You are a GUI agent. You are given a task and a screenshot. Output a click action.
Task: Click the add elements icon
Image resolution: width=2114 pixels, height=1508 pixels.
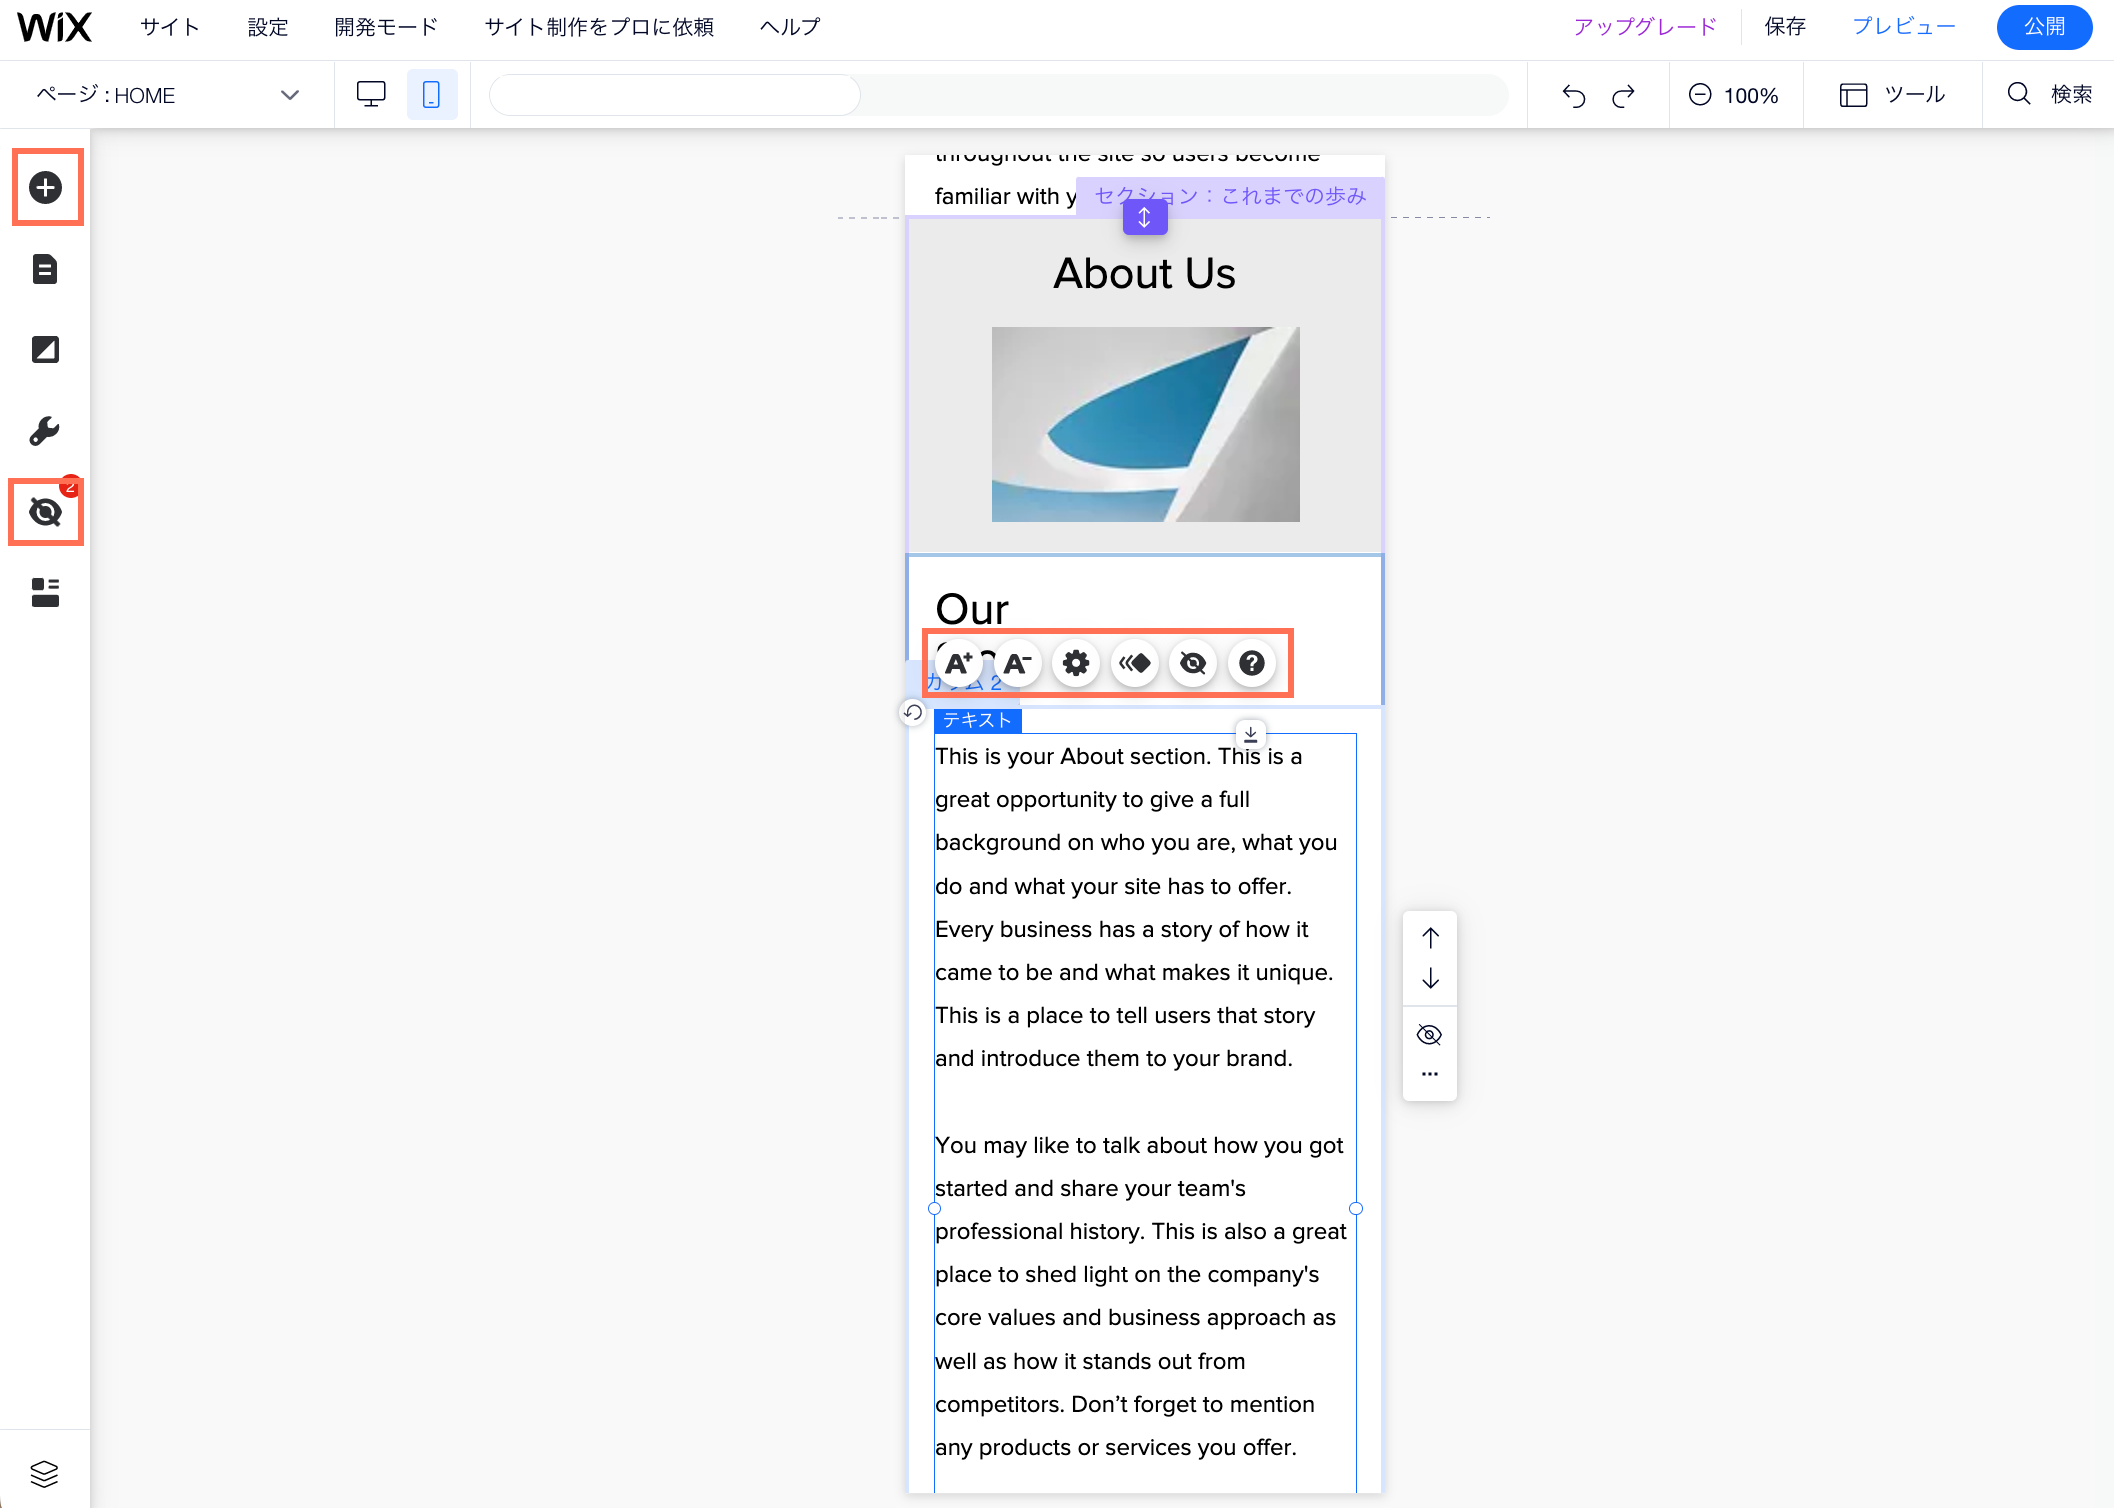44,188
